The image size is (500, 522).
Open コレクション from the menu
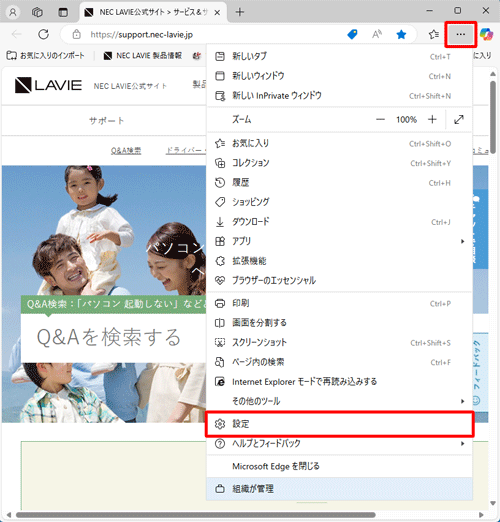pyautogui.click(x=339, y=163)
